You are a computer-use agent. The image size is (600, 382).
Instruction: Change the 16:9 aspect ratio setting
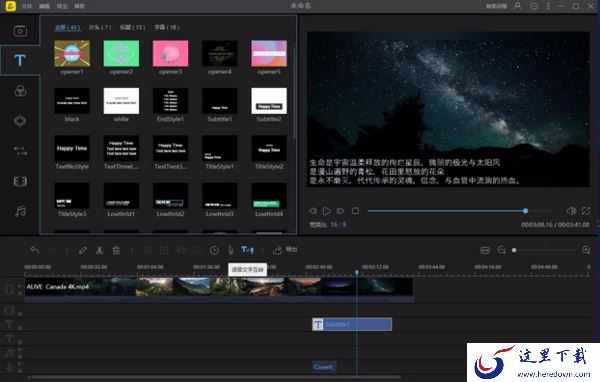(338, 225)
